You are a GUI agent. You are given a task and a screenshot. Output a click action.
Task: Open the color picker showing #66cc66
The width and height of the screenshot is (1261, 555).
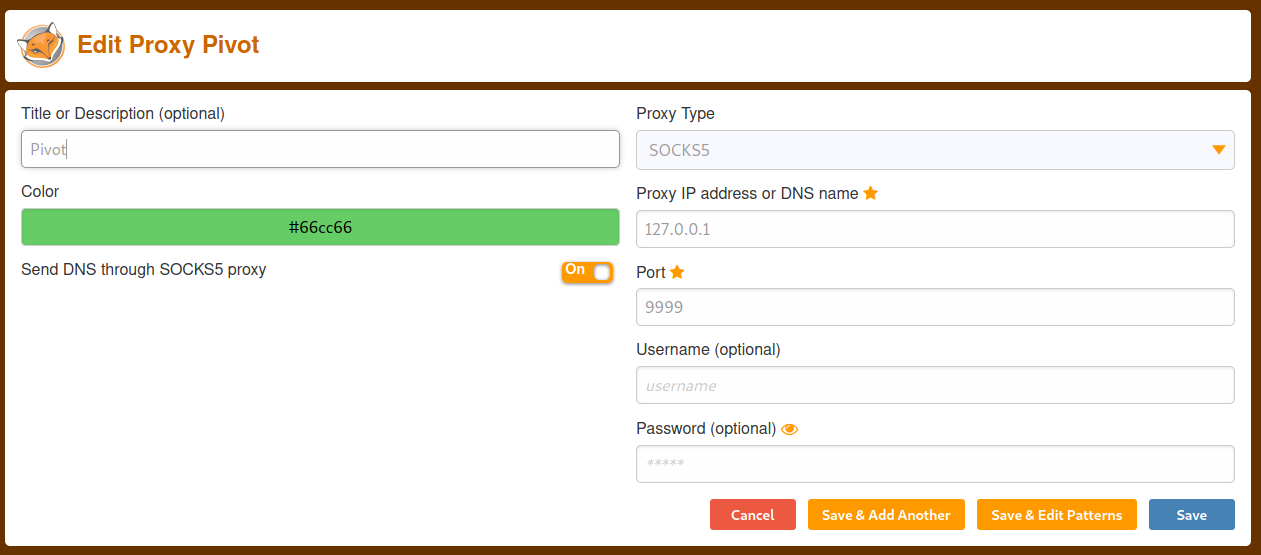coord(320,227)
